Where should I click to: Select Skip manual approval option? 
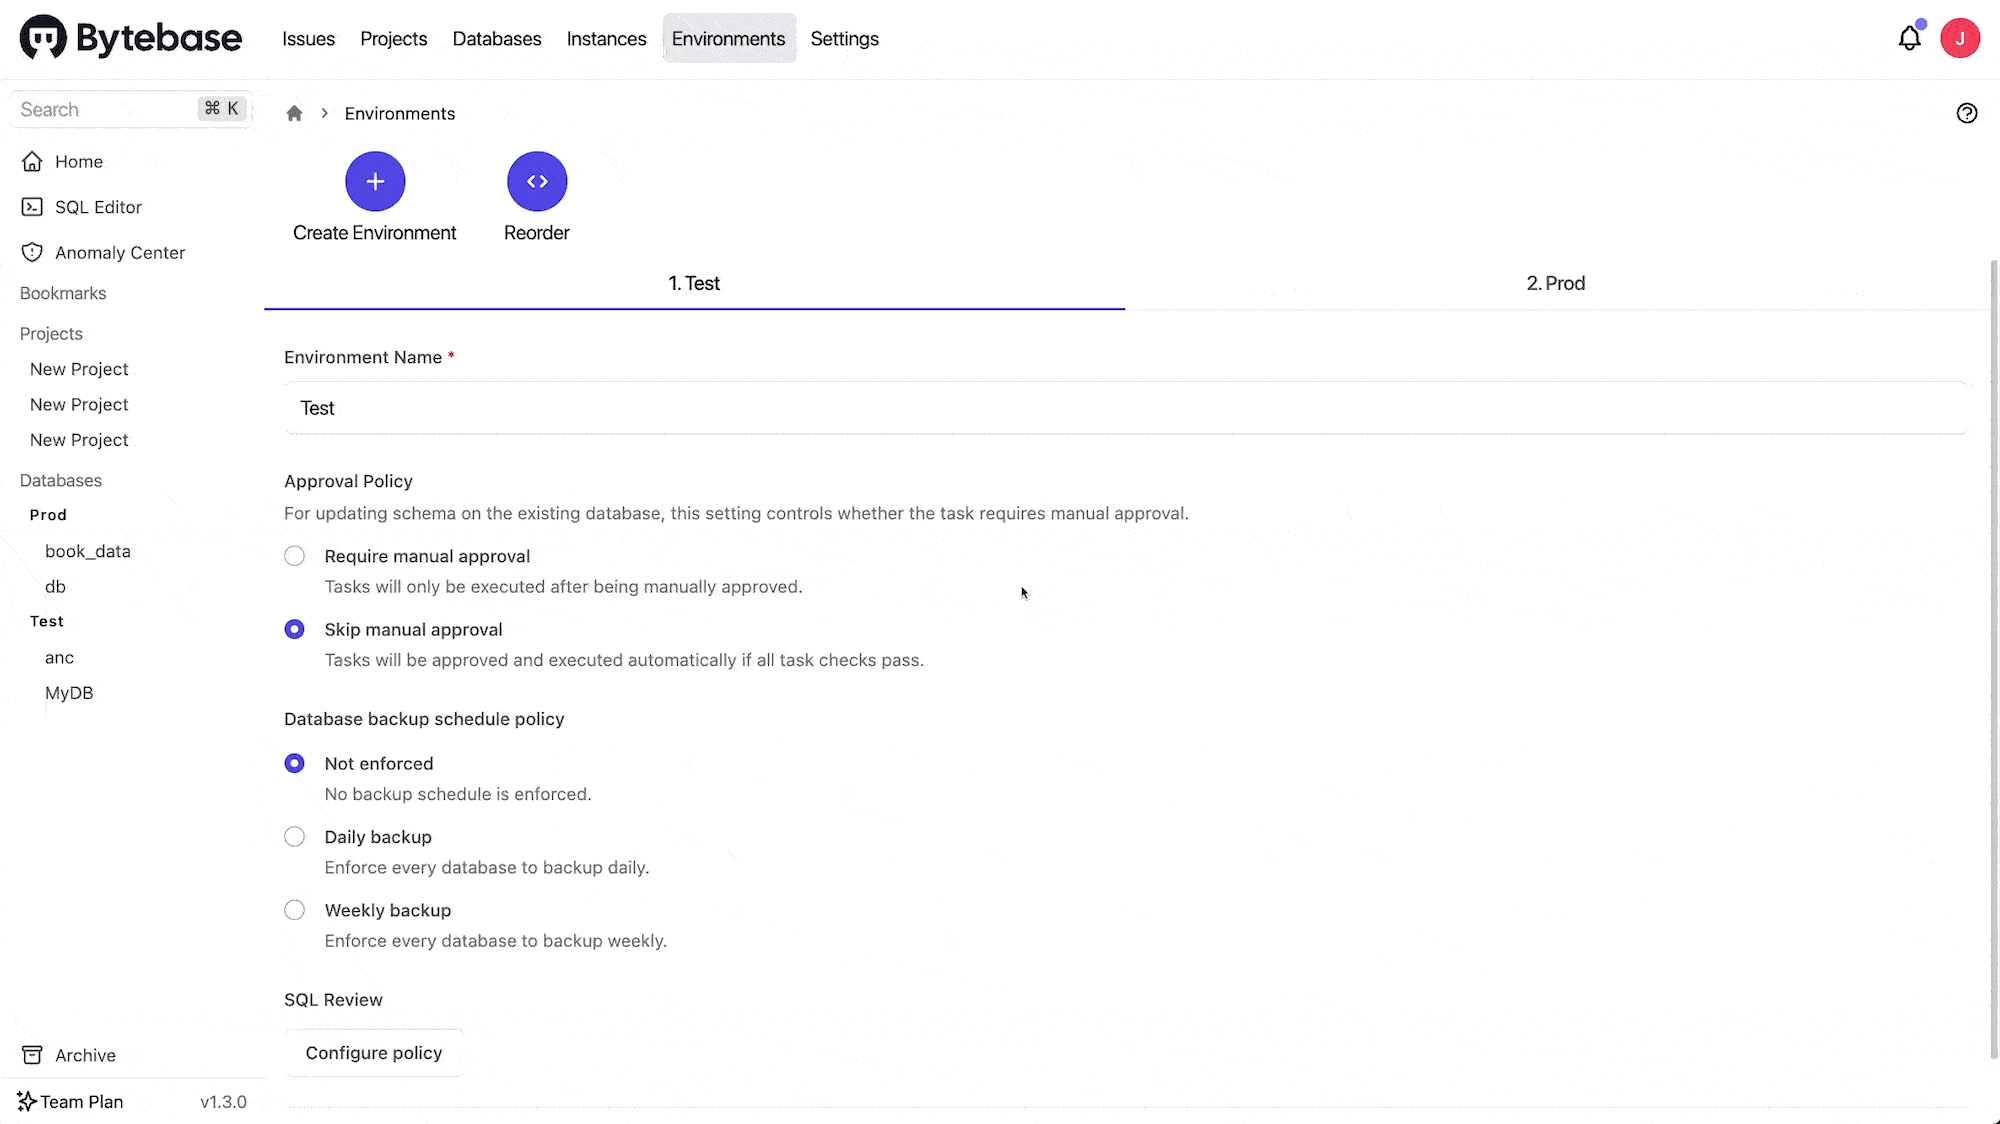(x=294, y=629)
